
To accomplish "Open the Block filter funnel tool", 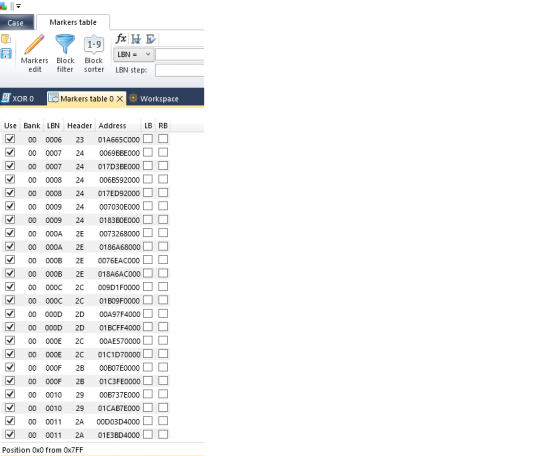I will 65,53.
